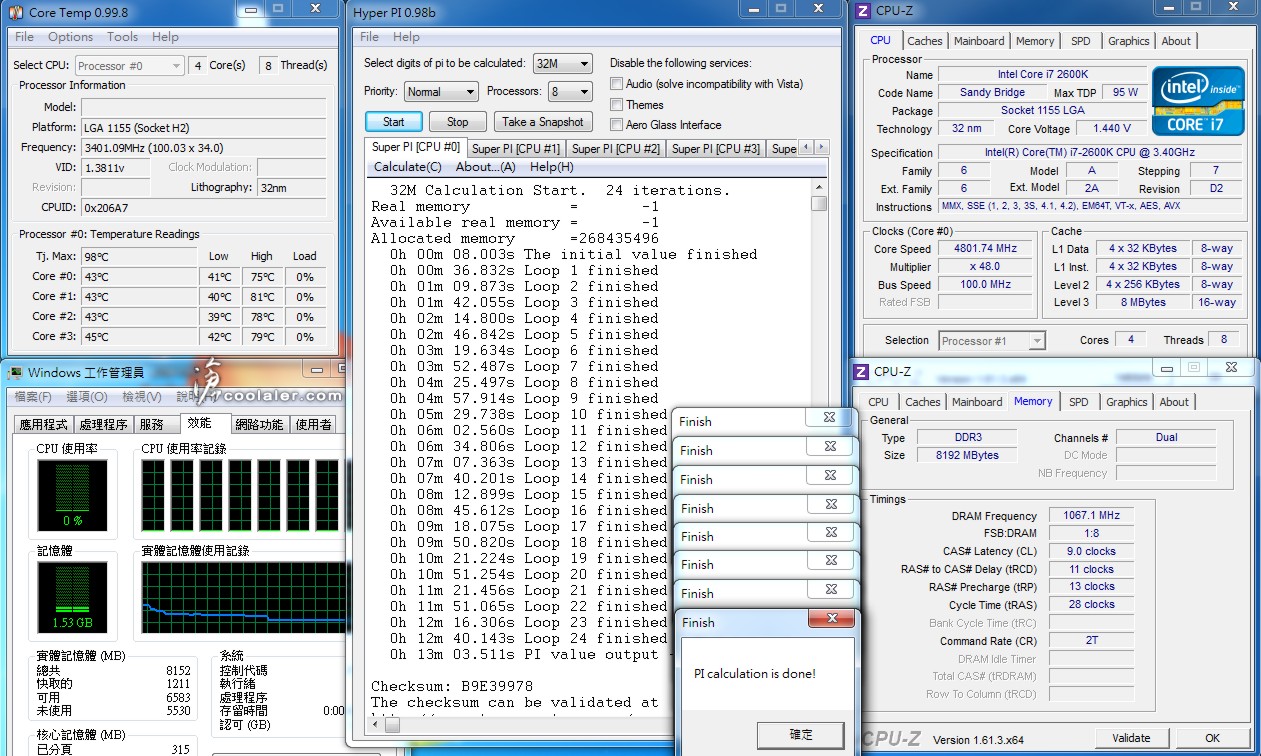Click the Core Speed 4801.74 MHz field
This screenshot has width=1261, height=756.
[x=986, y=248]
